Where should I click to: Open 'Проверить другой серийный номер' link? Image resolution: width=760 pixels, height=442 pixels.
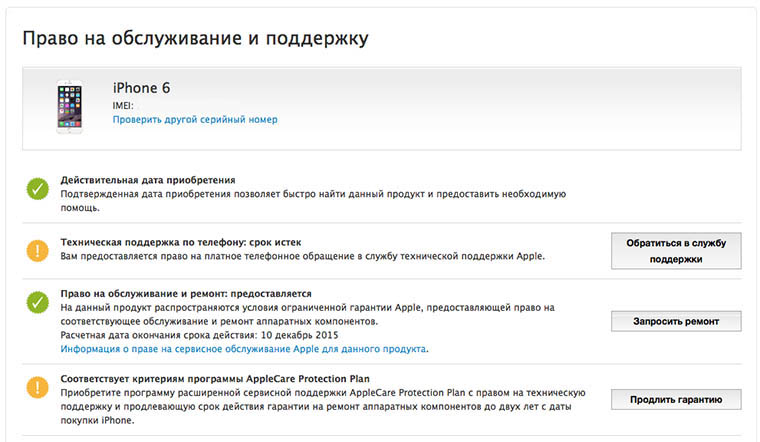click(x=195, y=120)
